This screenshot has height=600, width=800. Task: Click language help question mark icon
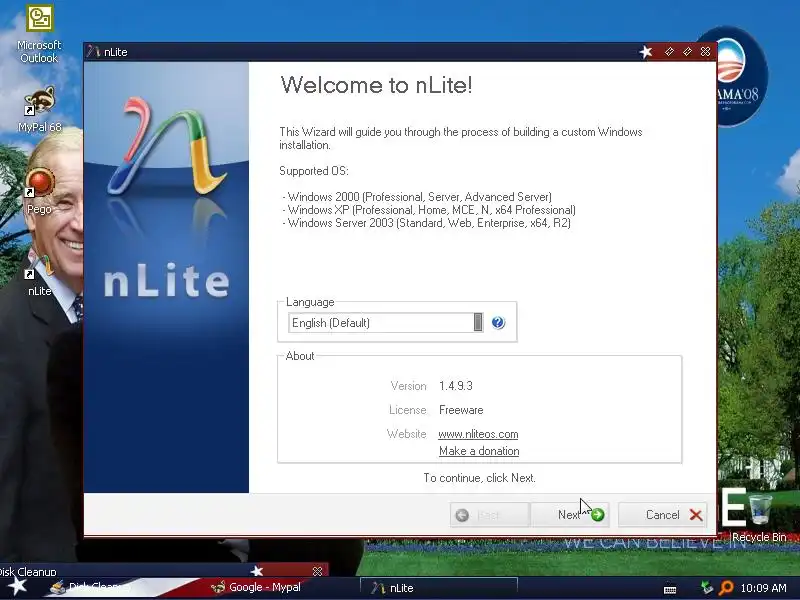(x=498, y=322)
